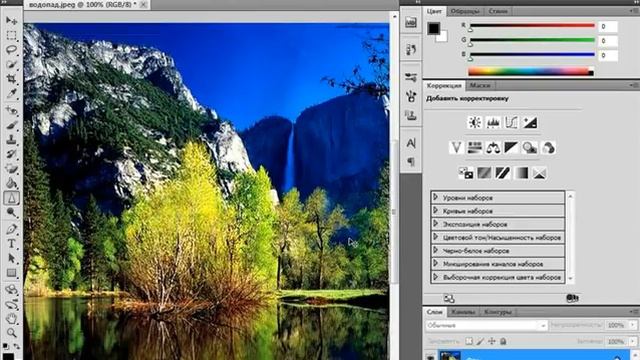
Task: Select the Eyedropper tool
Action: click(11, 93)
